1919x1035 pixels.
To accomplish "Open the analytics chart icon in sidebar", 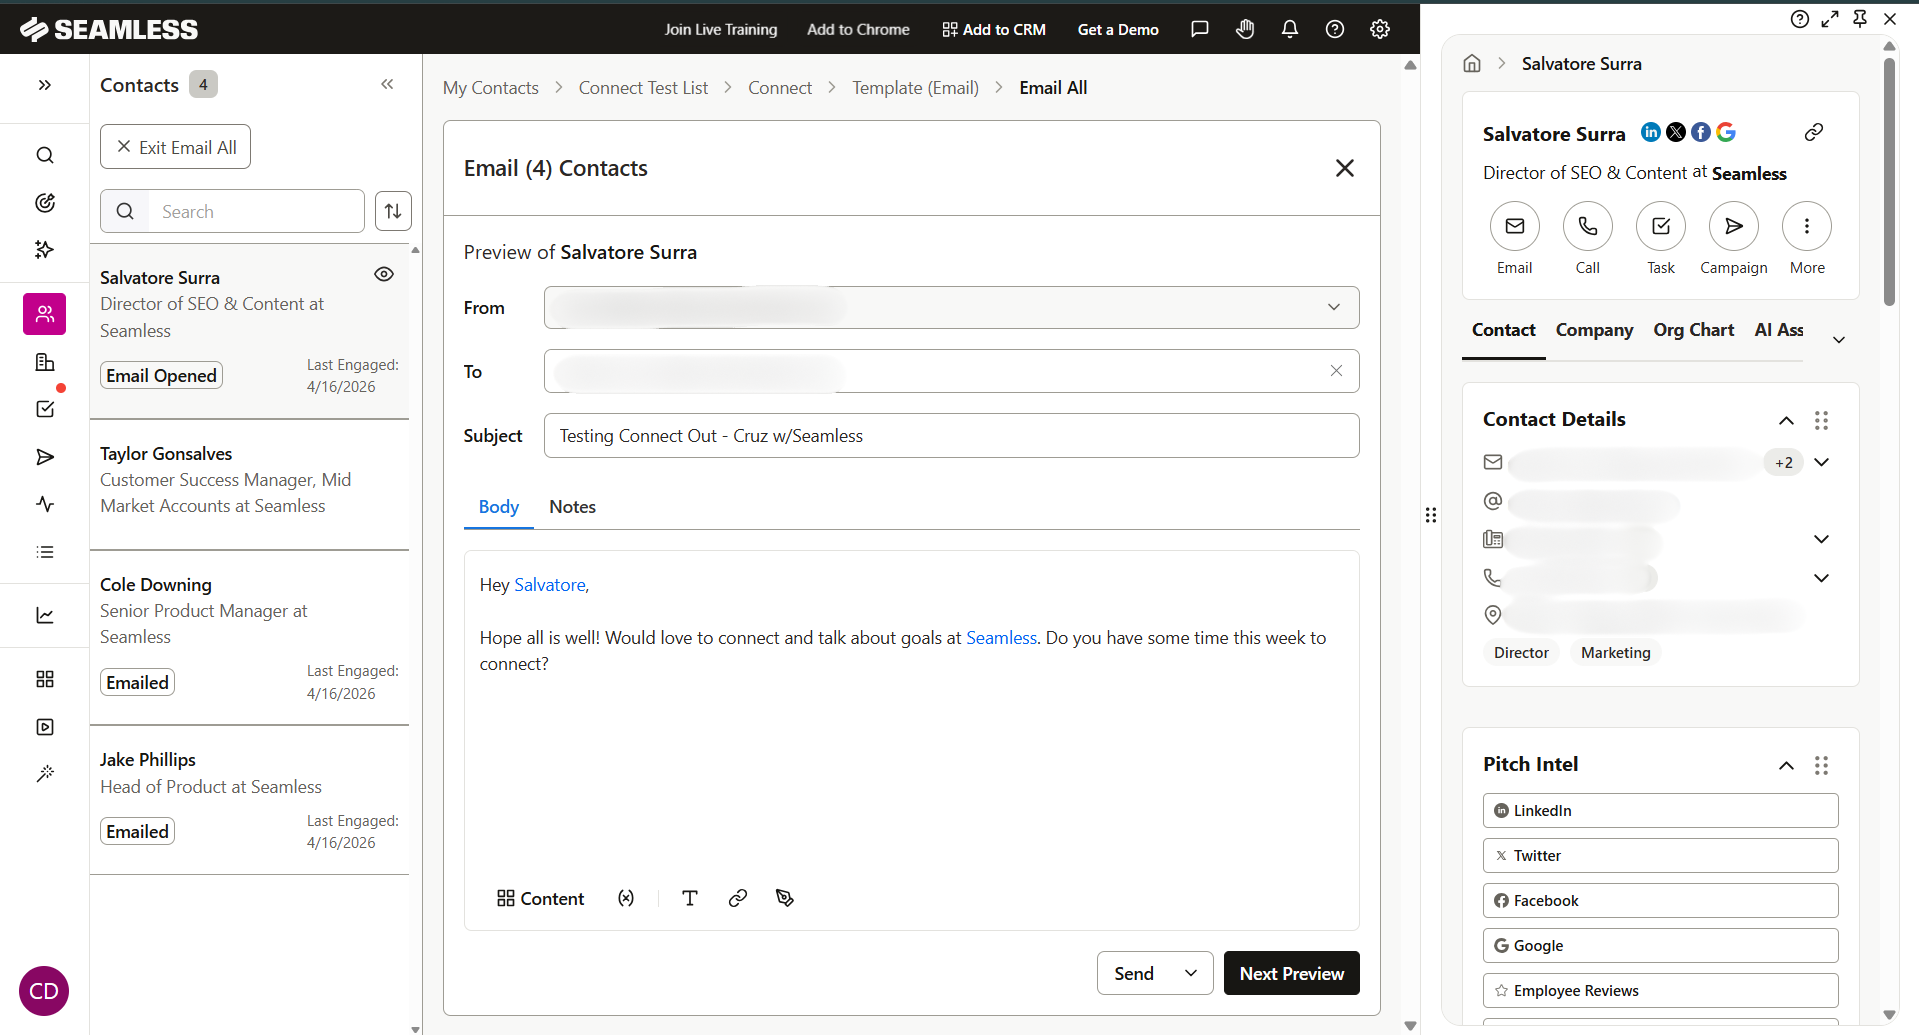I will (44, 616).
